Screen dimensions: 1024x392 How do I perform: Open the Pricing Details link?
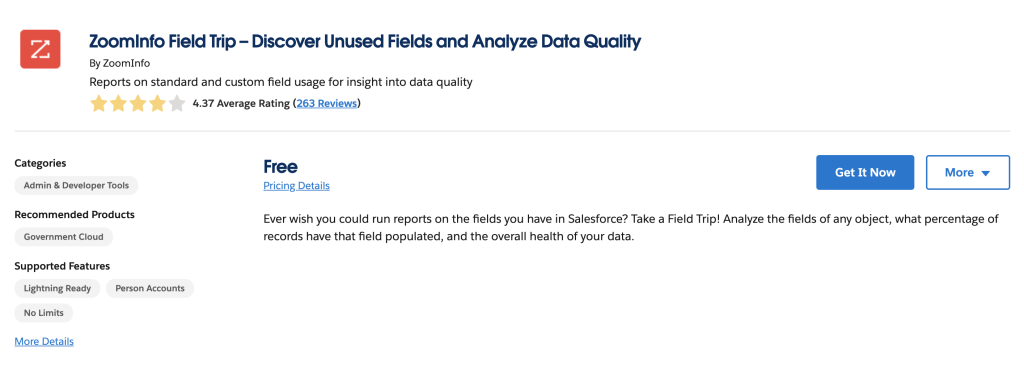pyautogui.click(x=296, y=186)
